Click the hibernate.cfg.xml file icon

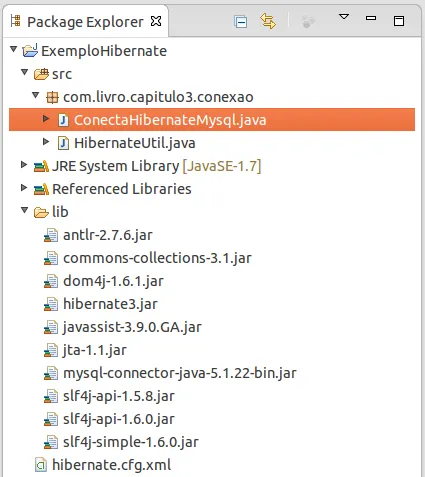[x=41, y=465]
